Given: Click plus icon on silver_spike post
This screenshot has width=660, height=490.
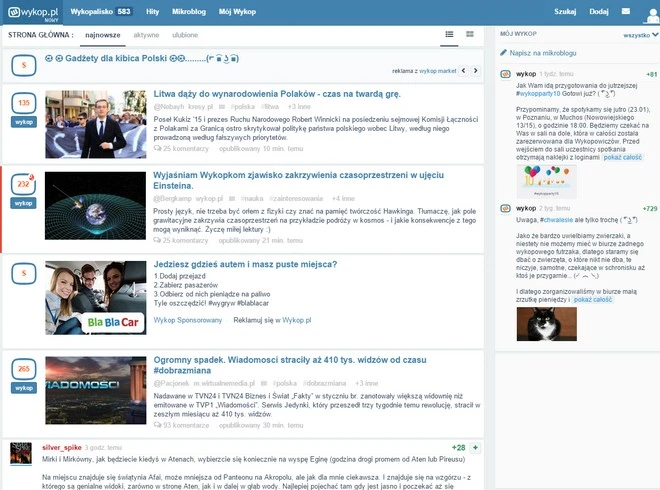Looking at the screenshot, I should [476, 447].
